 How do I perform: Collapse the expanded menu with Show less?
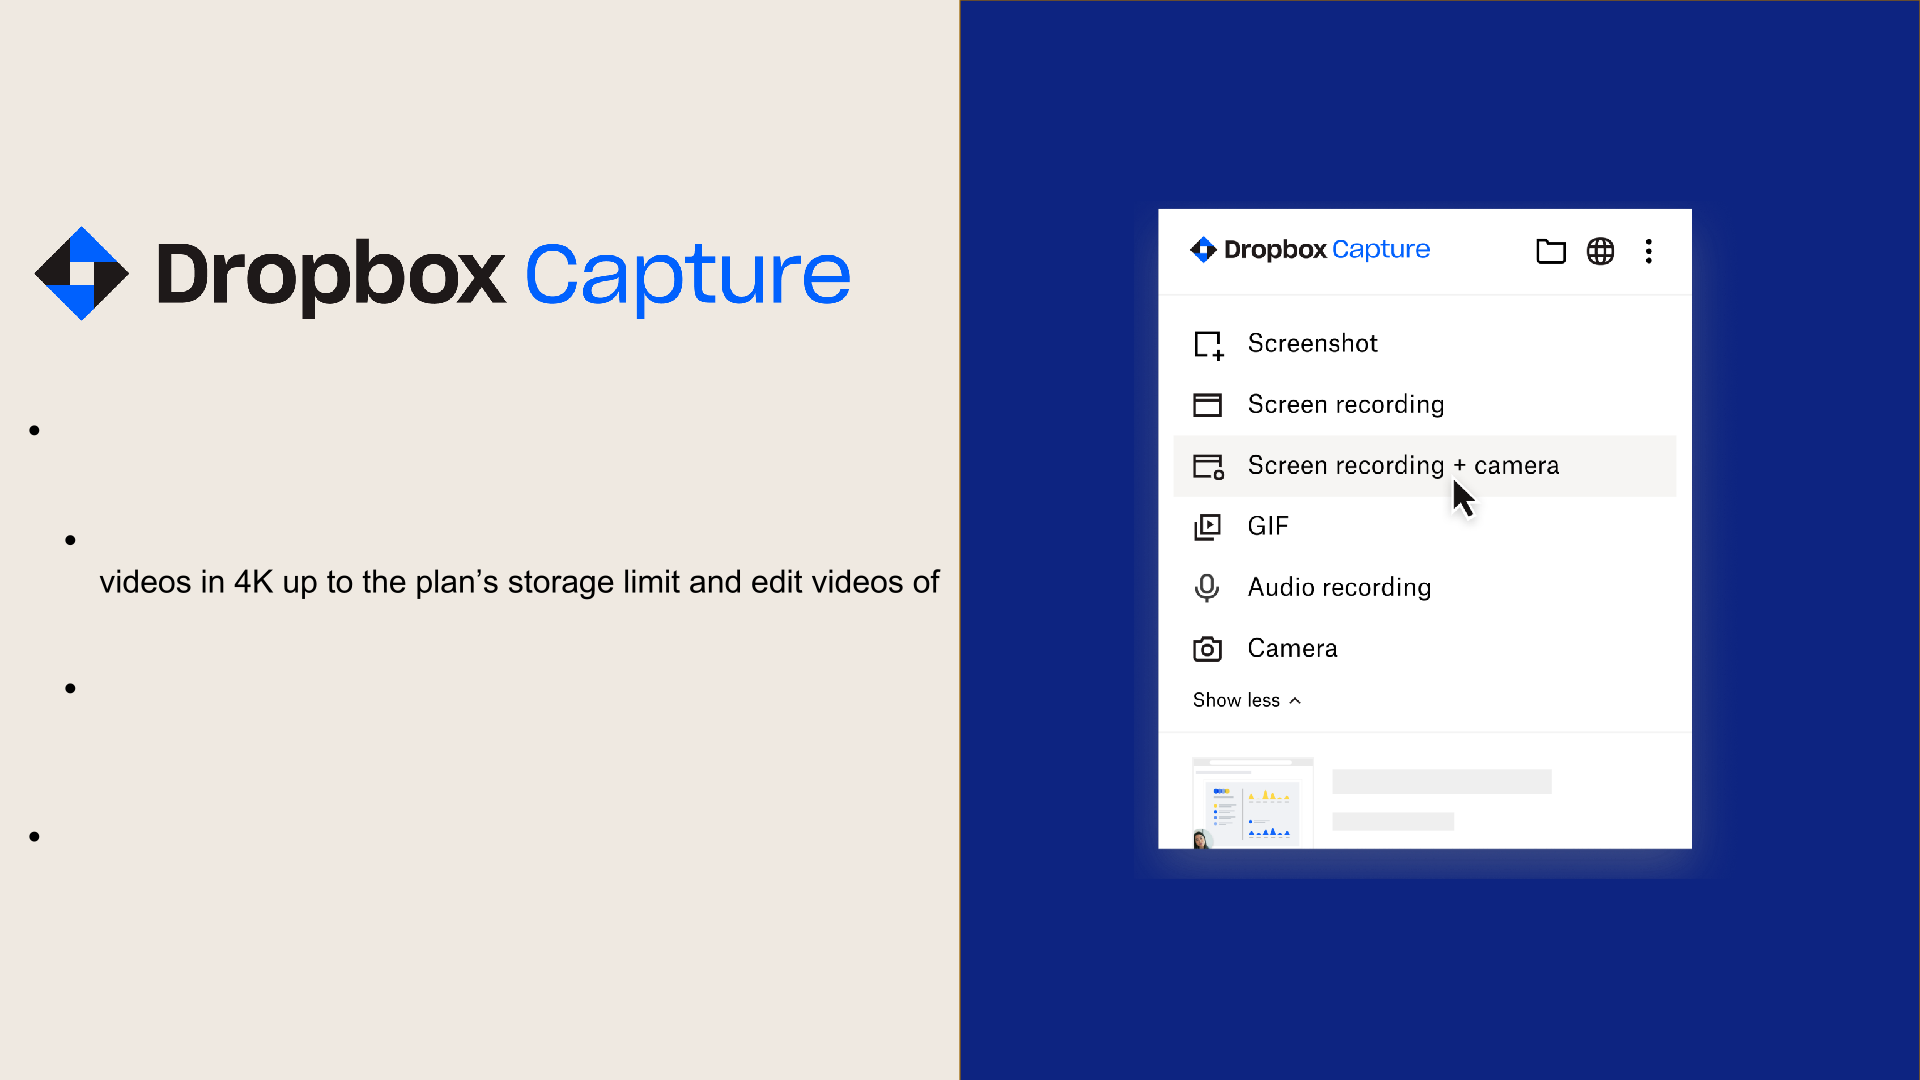[1245, 699]
